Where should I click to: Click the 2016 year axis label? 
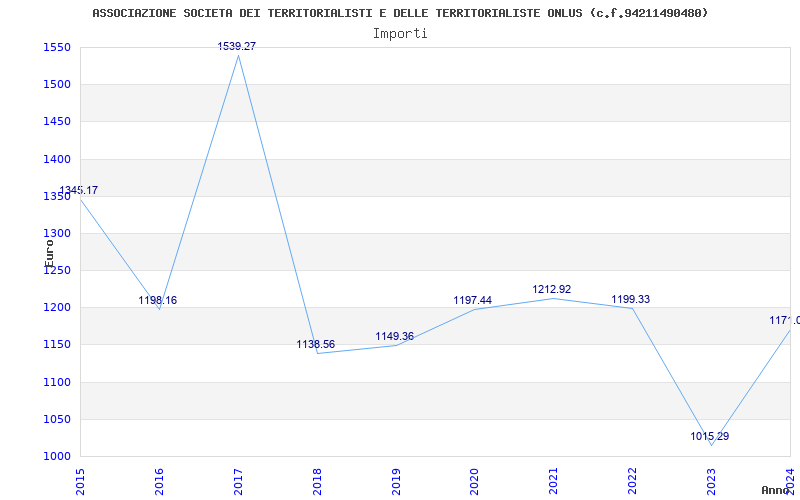(x=159, y=481)
